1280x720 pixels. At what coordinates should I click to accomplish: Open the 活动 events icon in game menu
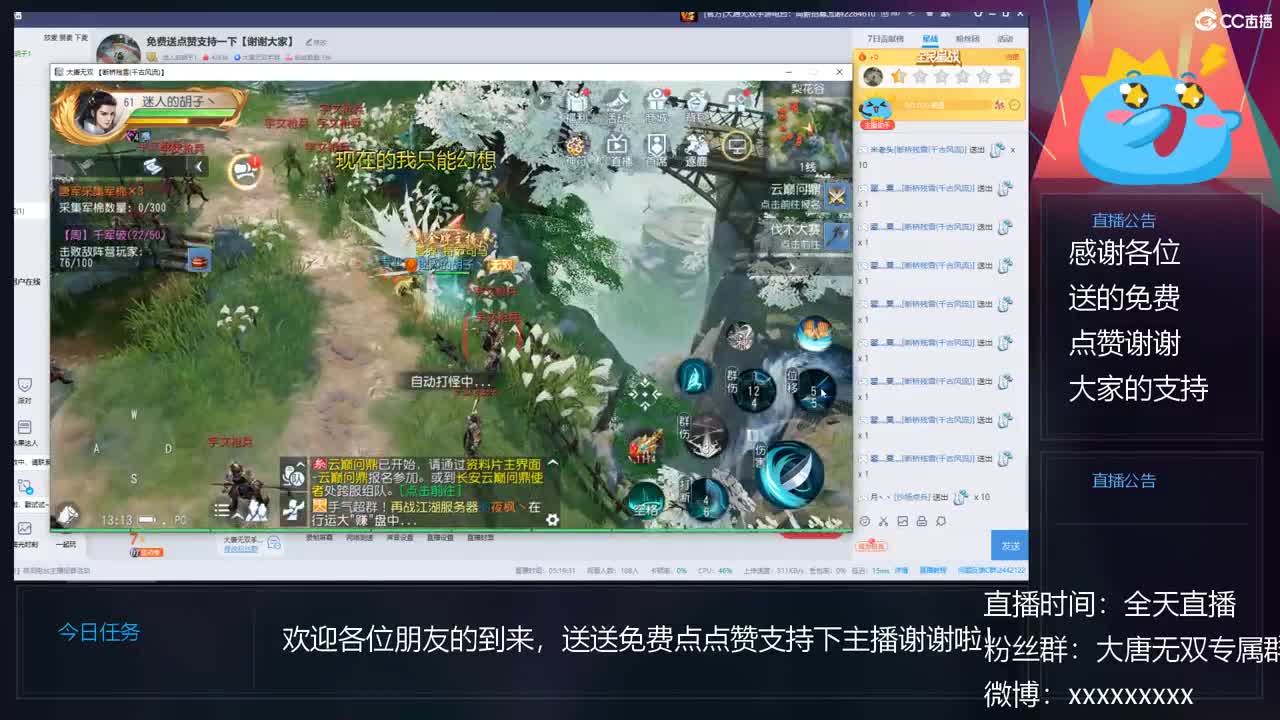pyautogui.click(x=617, y=105)
